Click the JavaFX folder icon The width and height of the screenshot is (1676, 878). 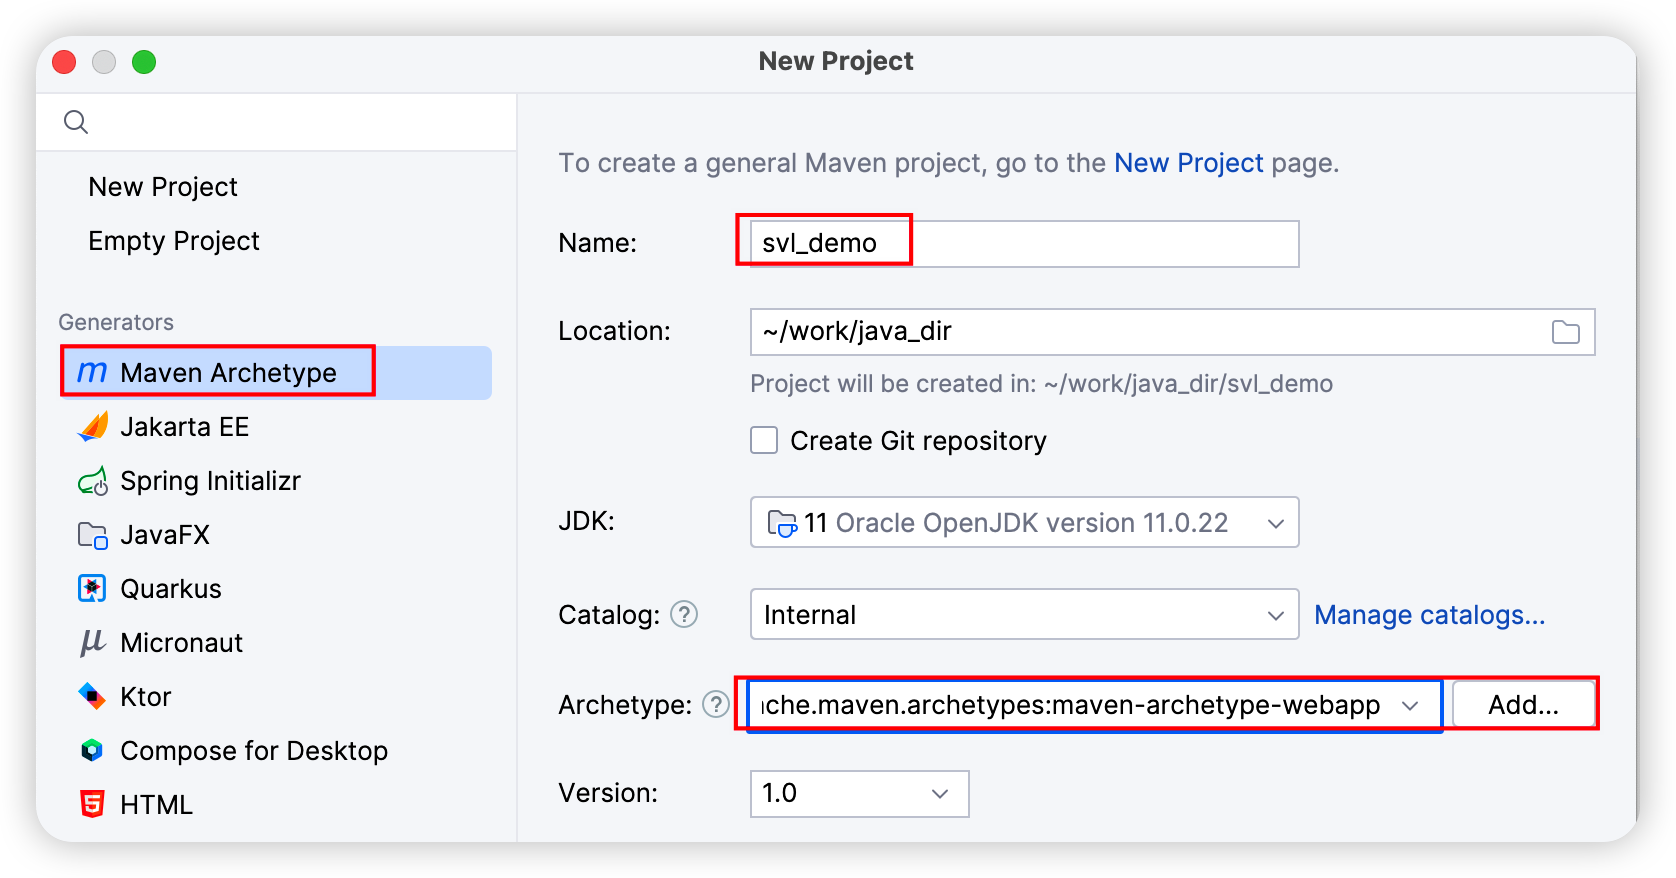point(92,535)
